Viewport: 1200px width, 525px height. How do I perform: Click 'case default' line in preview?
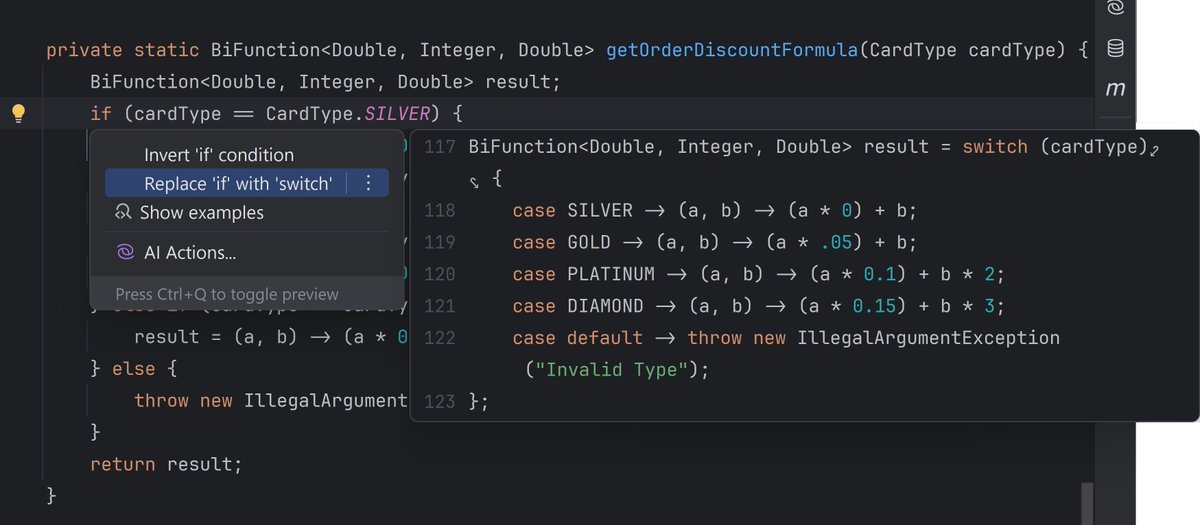tap(786, 338)
